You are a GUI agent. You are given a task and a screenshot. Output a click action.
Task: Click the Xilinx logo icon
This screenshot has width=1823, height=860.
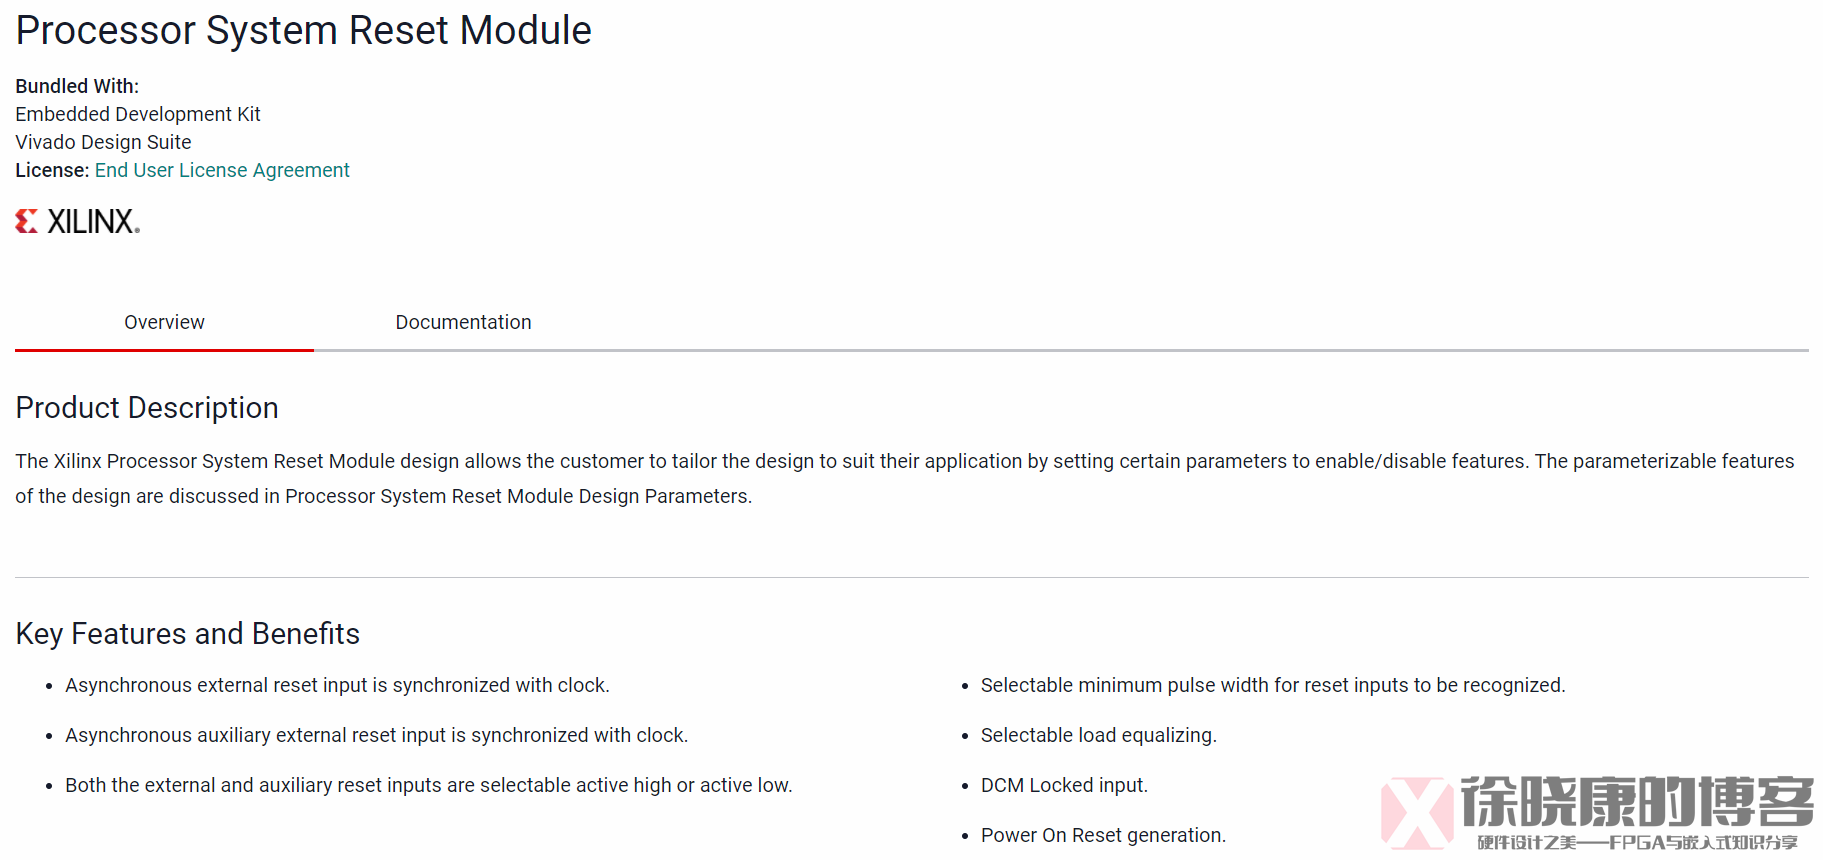tap(27, 221)
